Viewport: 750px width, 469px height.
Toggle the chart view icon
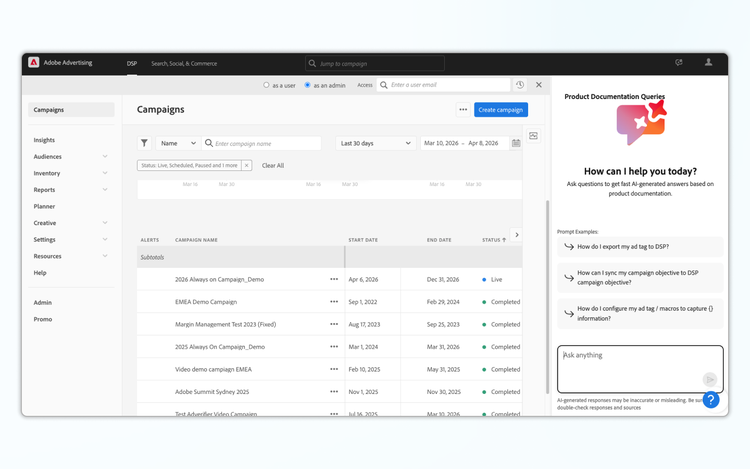[534, 136]
